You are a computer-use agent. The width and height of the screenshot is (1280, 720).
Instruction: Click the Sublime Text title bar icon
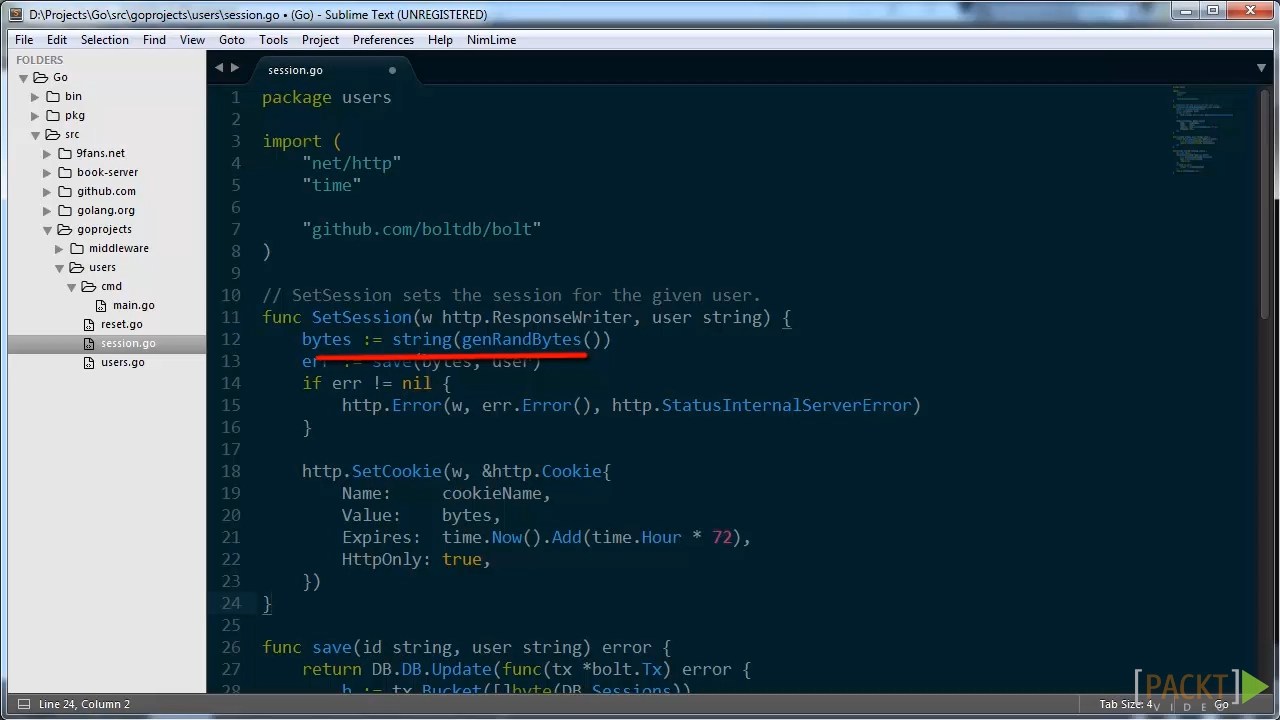click(15, 14)
